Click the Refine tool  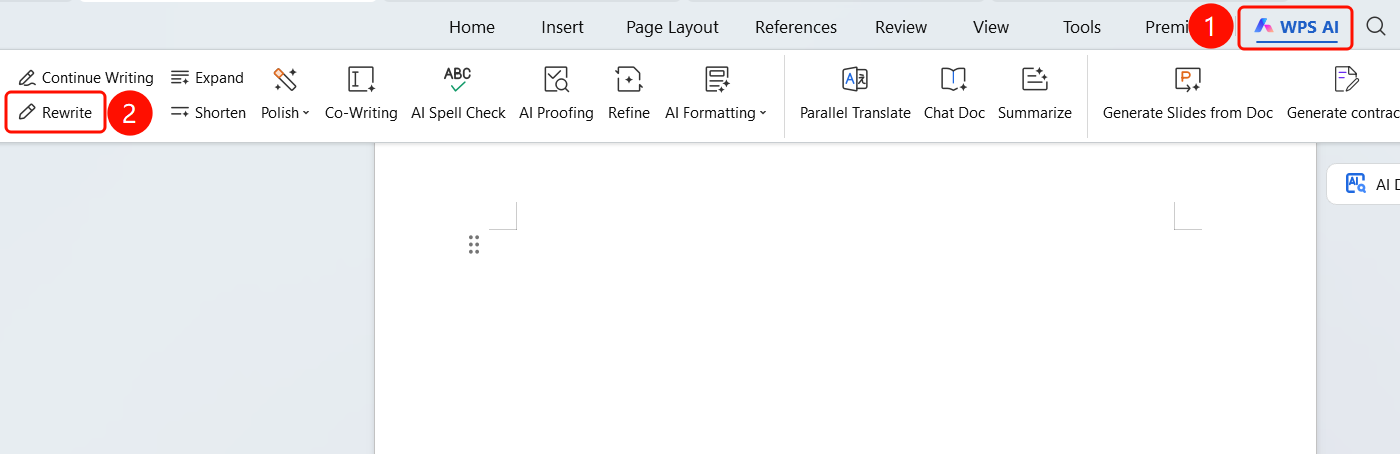(629, 94)
